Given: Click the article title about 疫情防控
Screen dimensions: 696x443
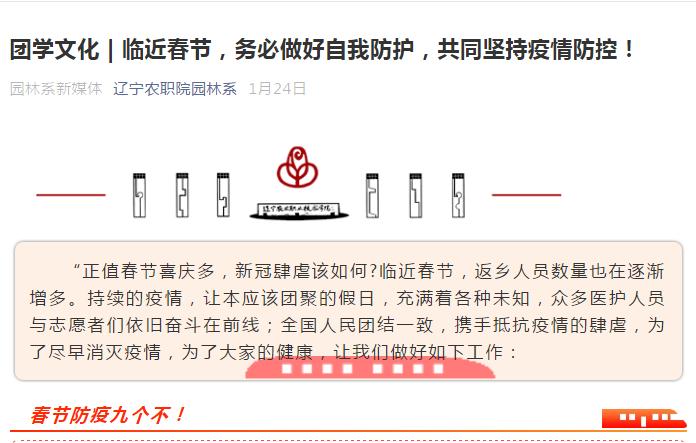Looking at the screenshot, I should (x=323, y=49).
